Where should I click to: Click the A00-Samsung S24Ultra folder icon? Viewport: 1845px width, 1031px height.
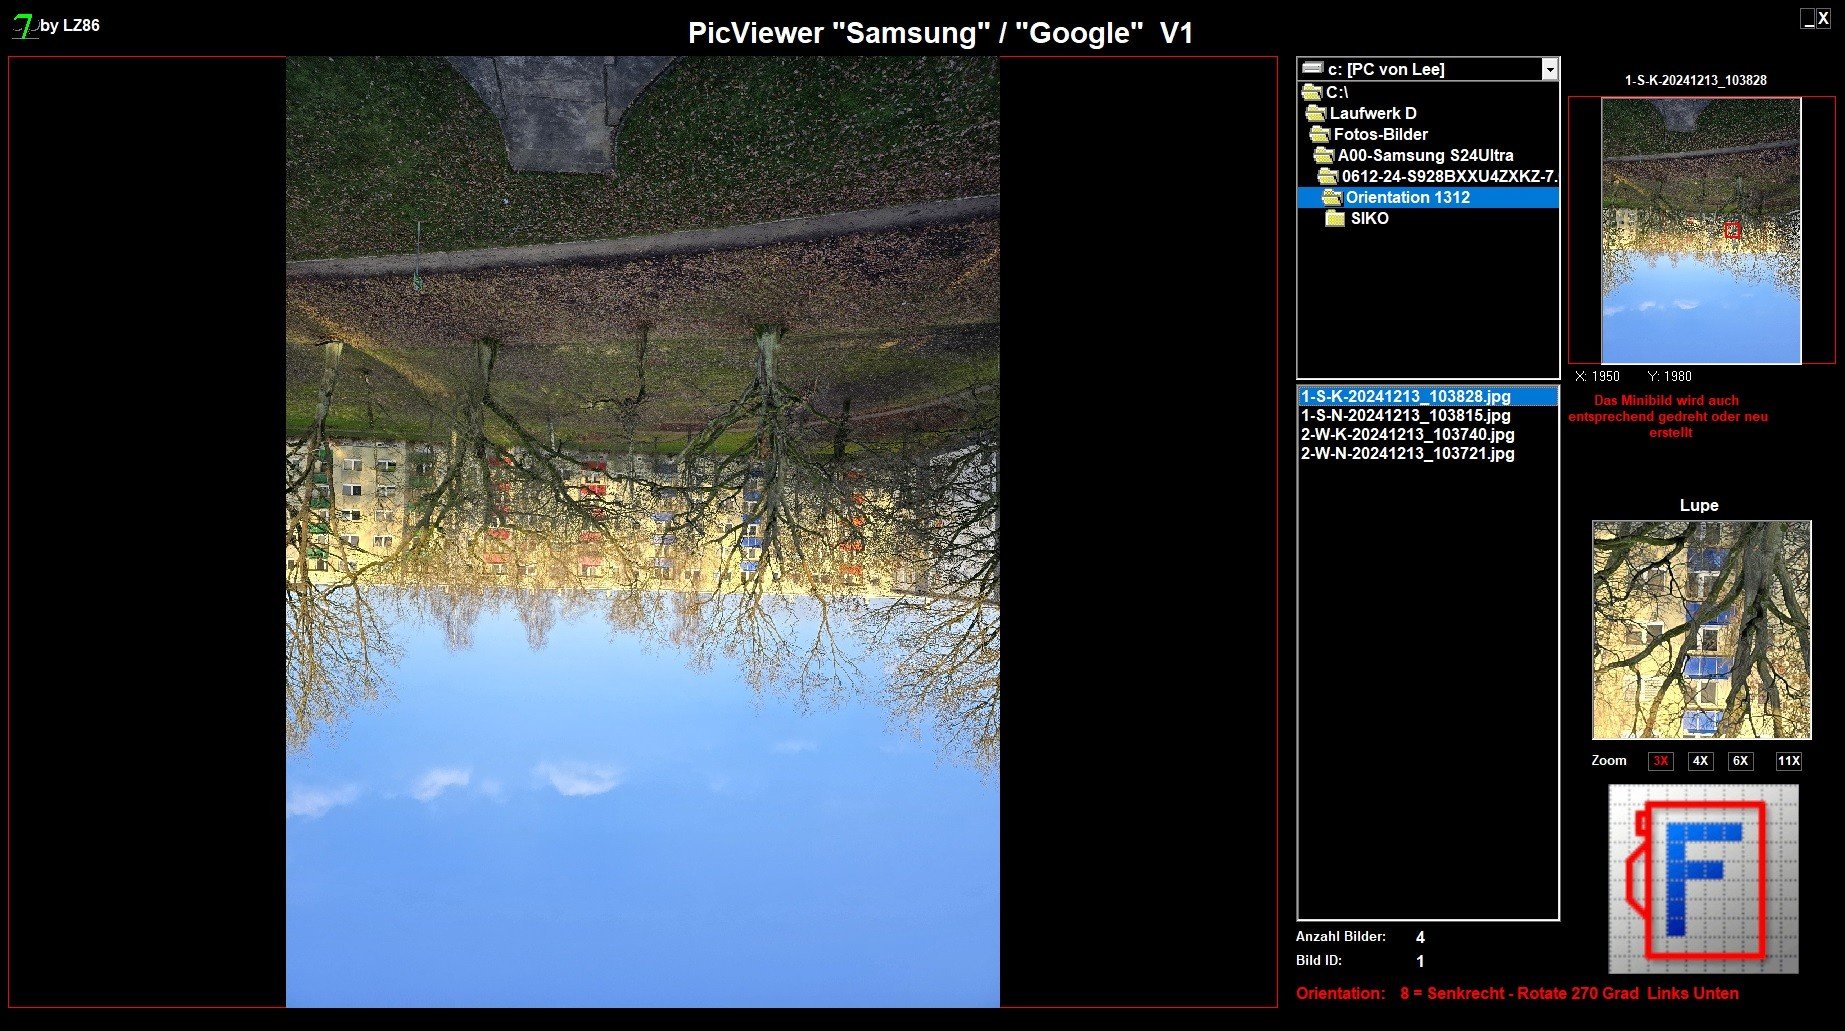pos(1324,155)
